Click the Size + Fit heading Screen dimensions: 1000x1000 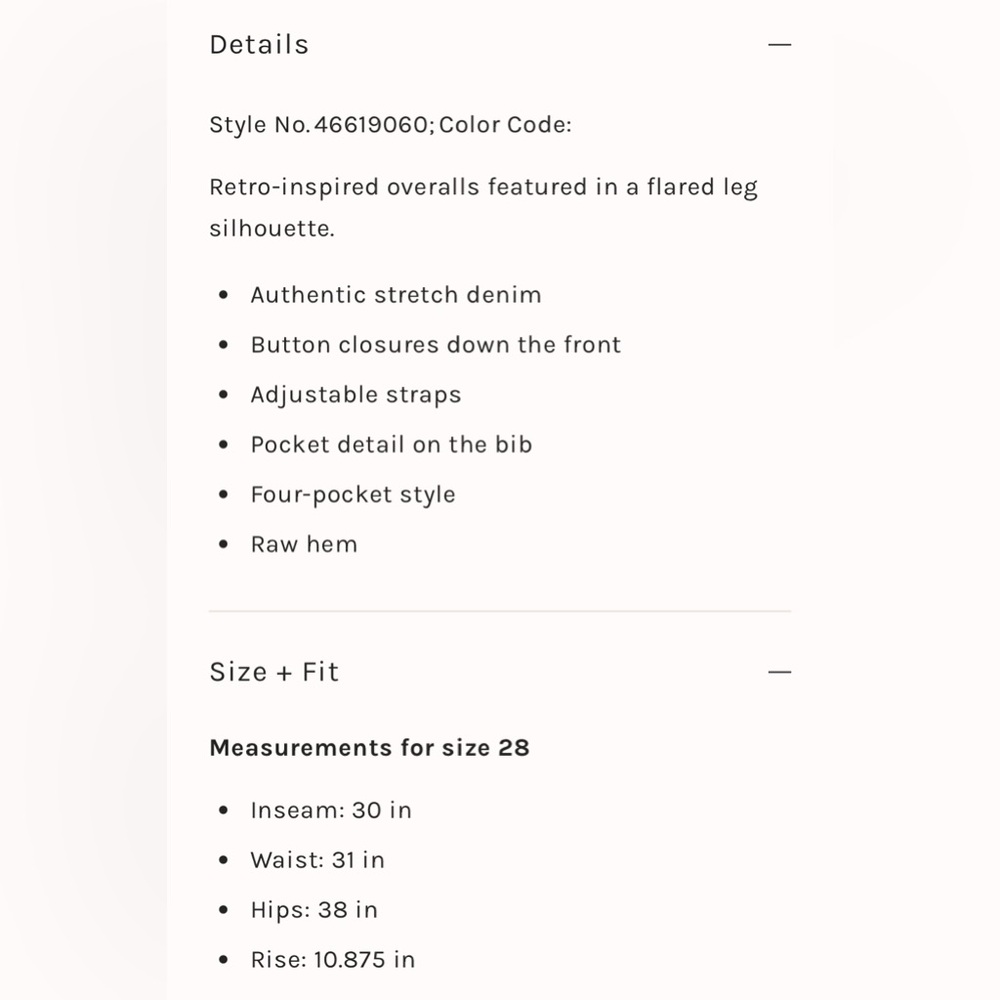(274, 672)
